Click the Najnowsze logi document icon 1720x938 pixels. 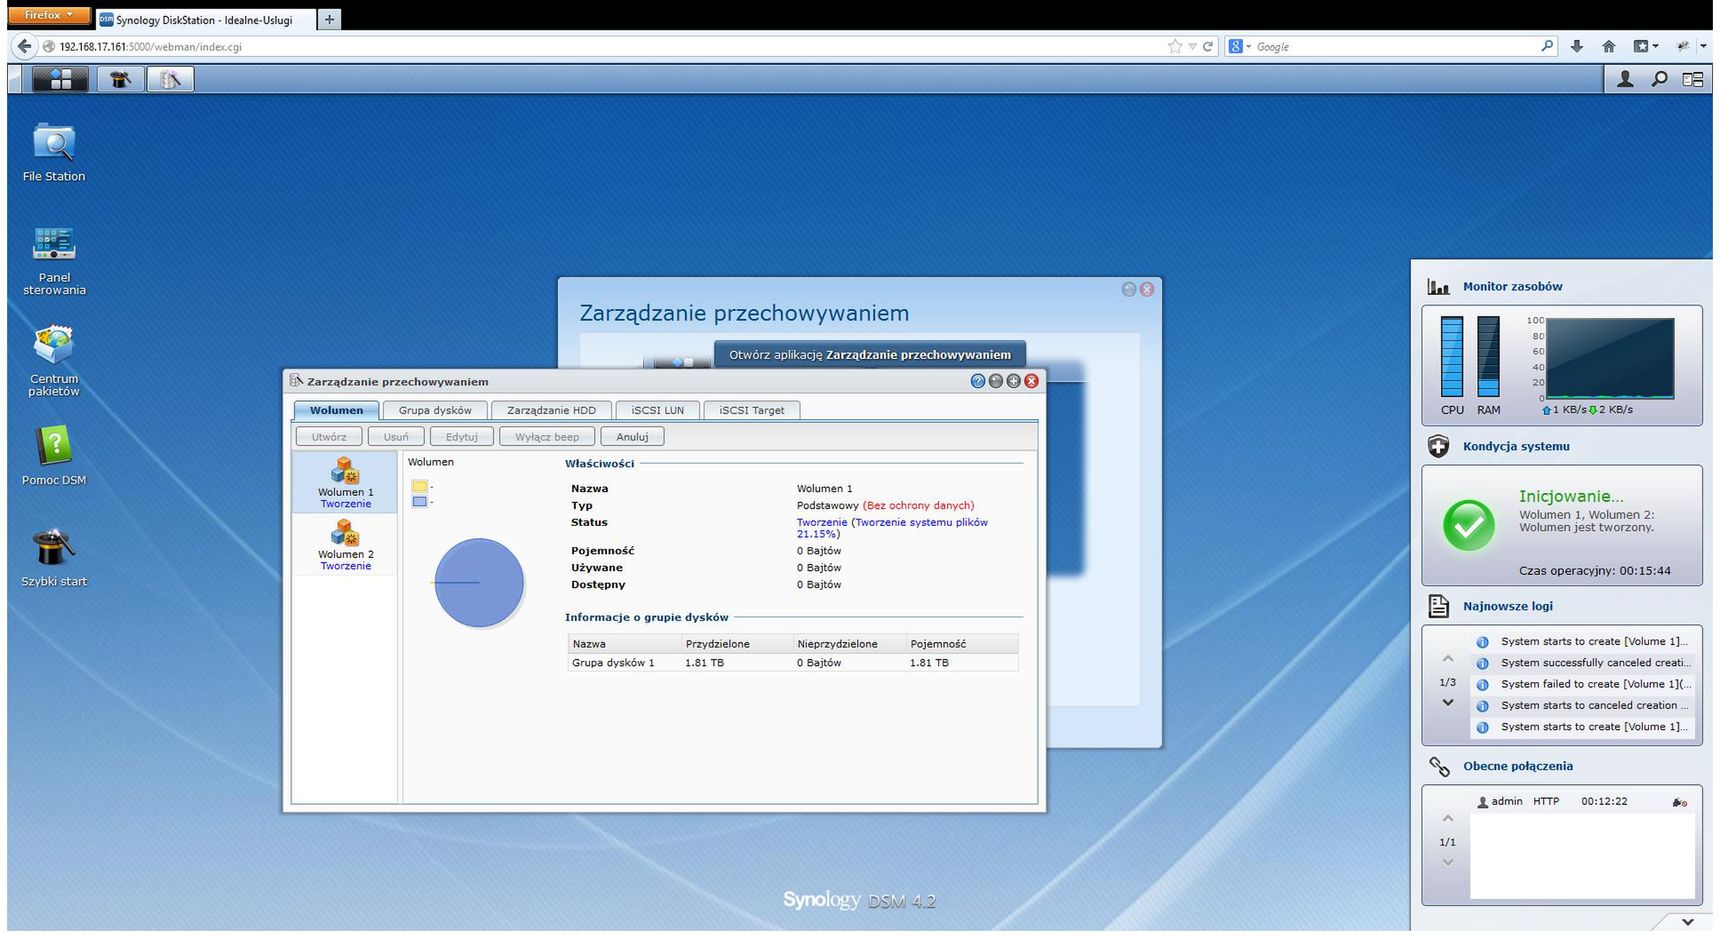(1439, 606)
